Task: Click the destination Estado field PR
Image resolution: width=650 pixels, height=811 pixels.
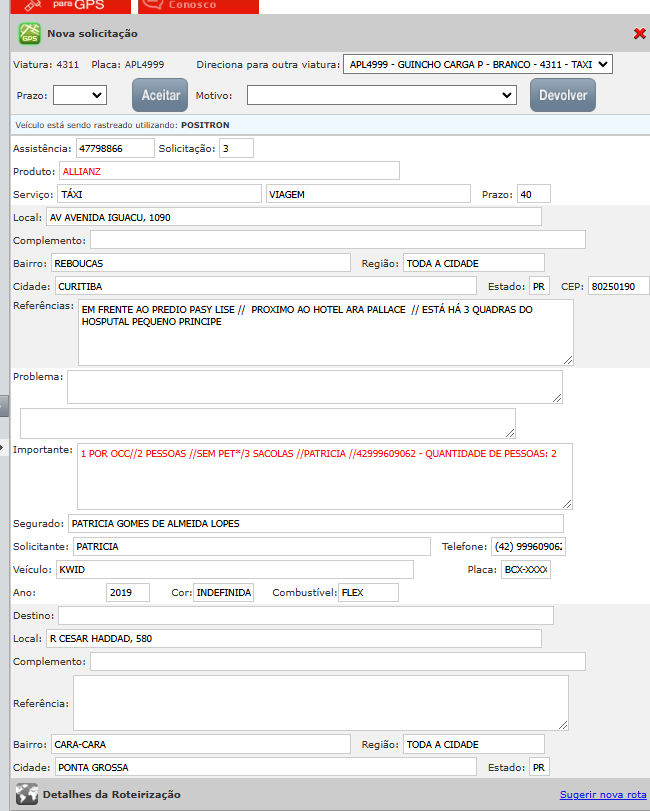Action: click(x=539, y=767)
